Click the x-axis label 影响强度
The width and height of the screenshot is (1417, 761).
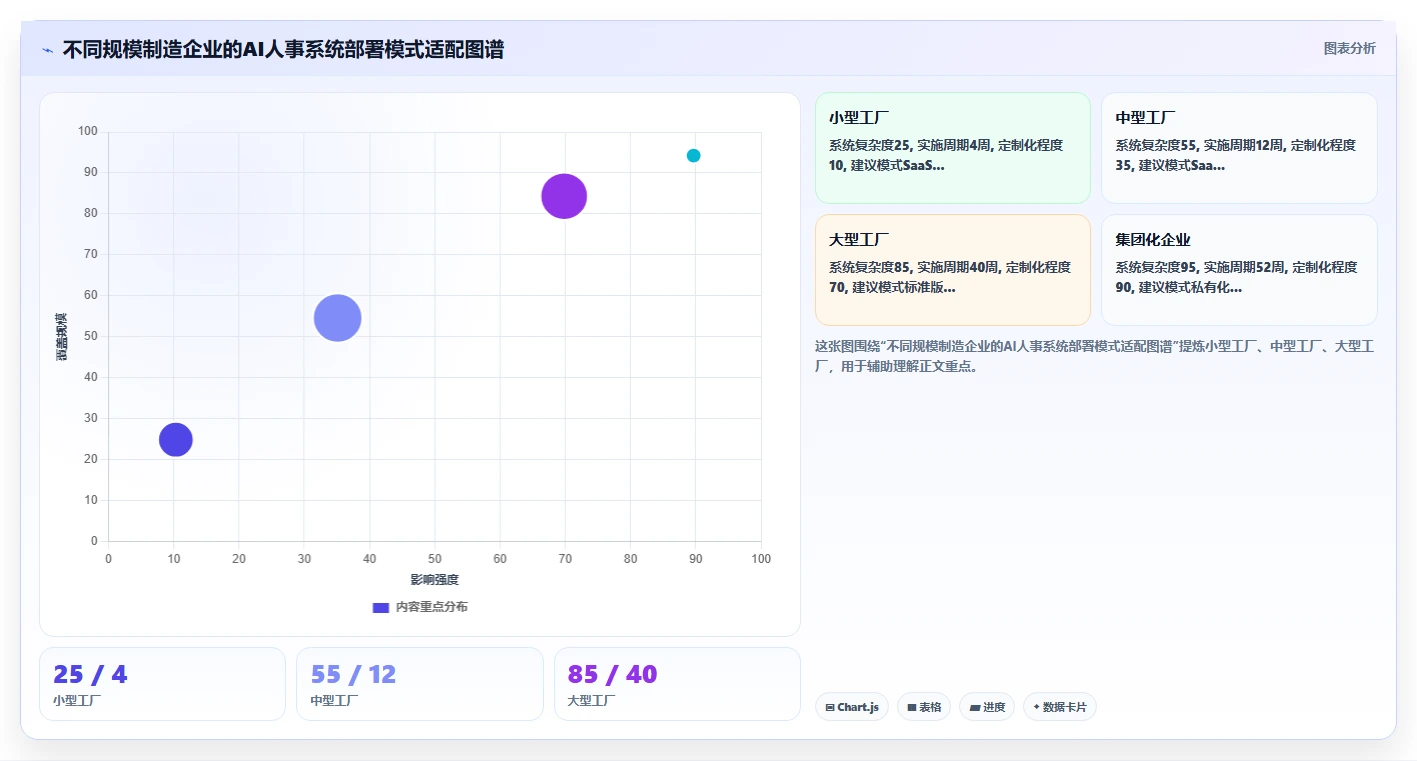(434, 580)
